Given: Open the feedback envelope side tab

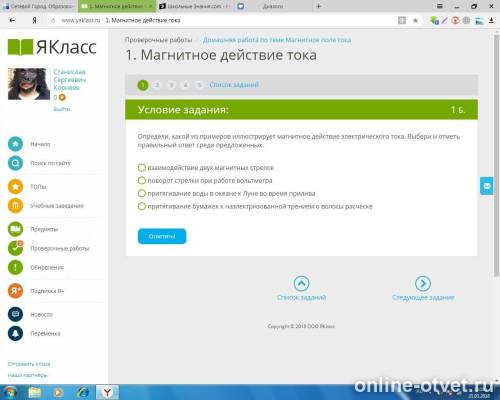Looking at the screenshot, I should click(x=487, y=186).
